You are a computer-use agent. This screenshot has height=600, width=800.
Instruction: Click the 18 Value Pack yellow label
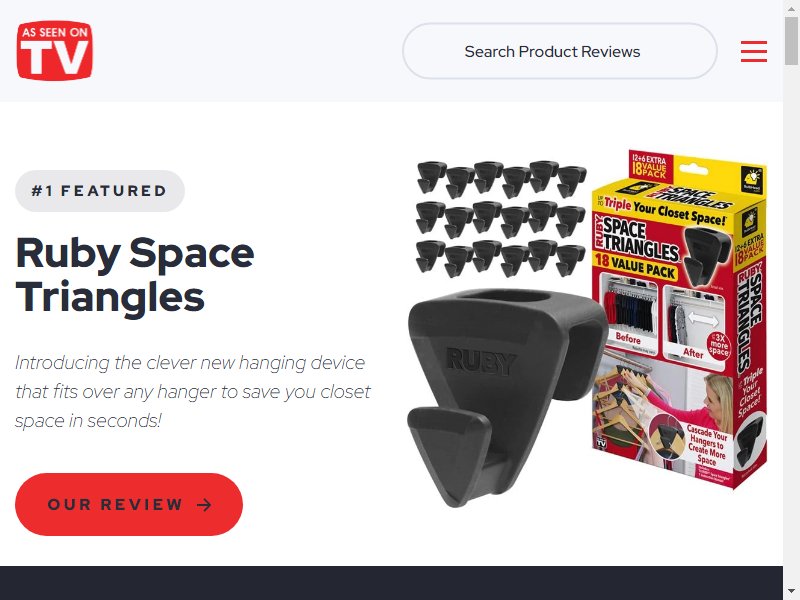pyautogui.click(x=635, y=266)
